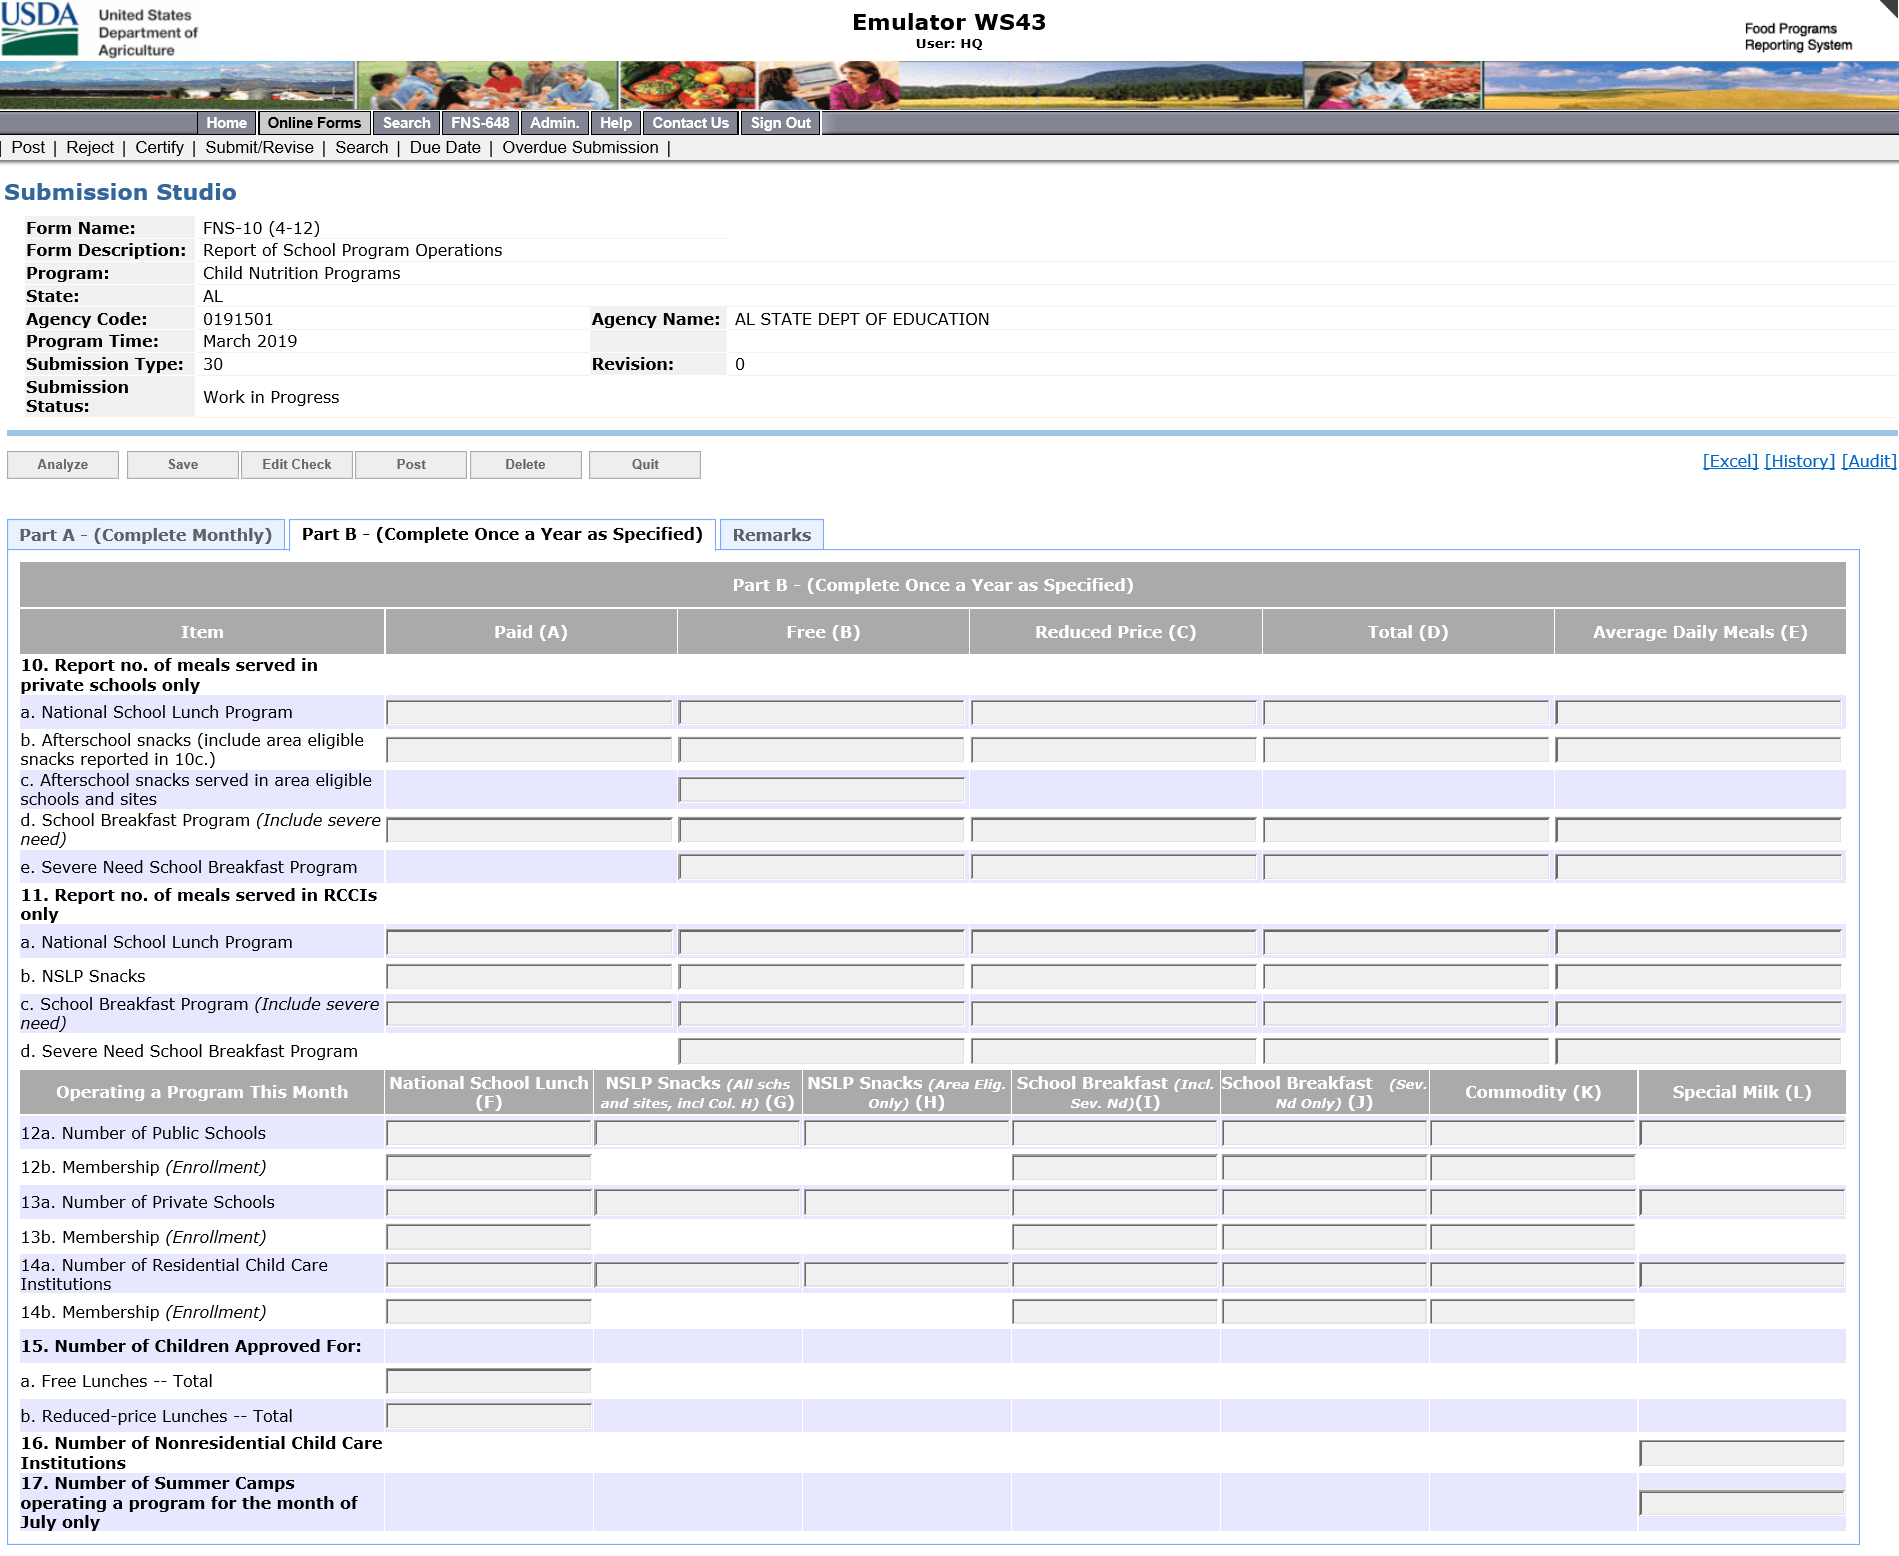1899x1556 pixels.
Task: Click Special Milk (L) field for 12a Public Schools
Action: [x=1742, y=1134]
